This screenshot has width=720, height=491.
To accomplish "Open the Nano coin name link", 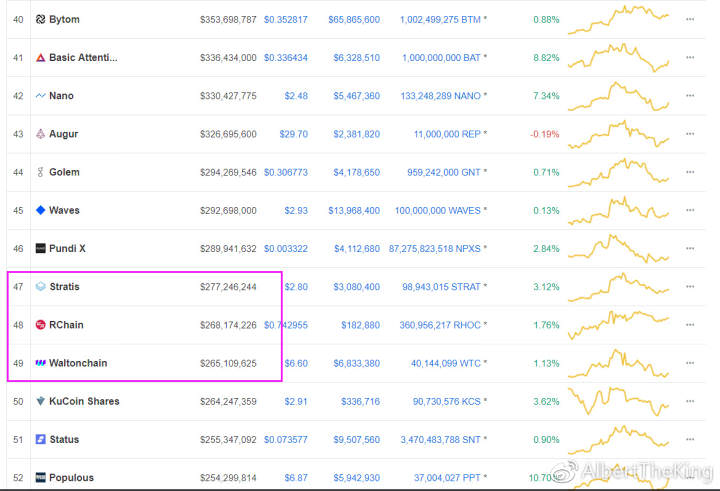I will (61, 96).
